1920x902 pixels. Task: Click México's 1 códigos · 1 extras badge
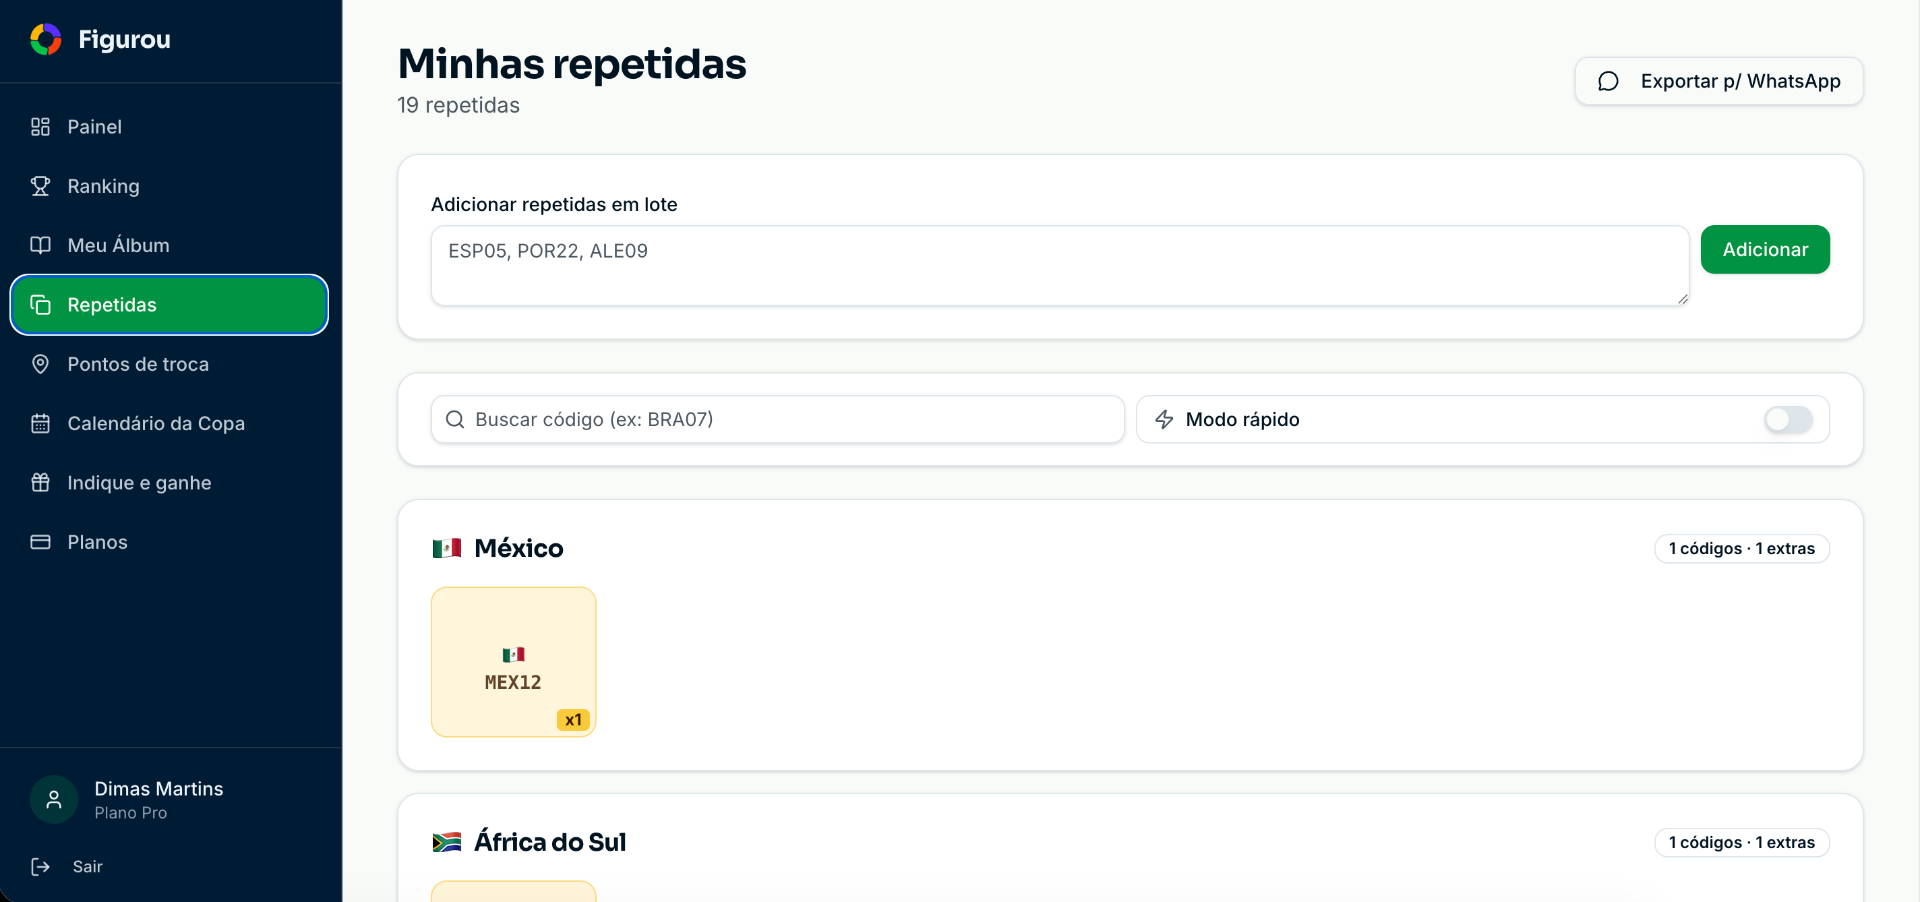pyautogui.click(x=1742, y=549)
